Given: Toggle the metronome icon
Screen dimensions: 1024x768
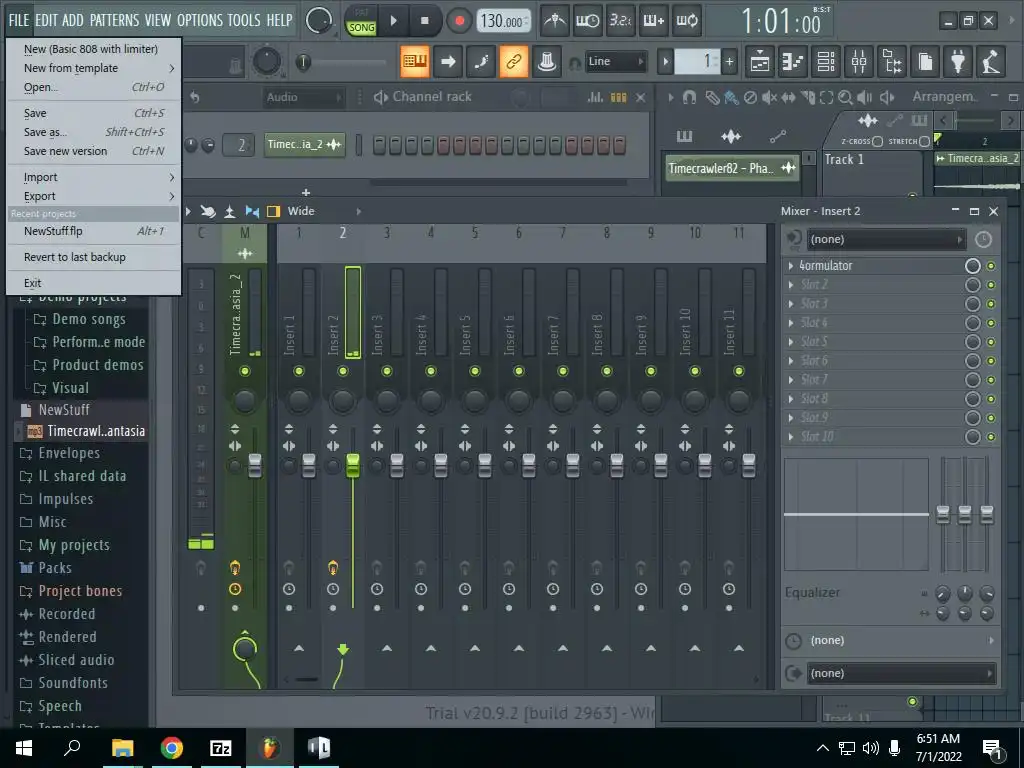Looking at the screenshot, I should (555, 20).
